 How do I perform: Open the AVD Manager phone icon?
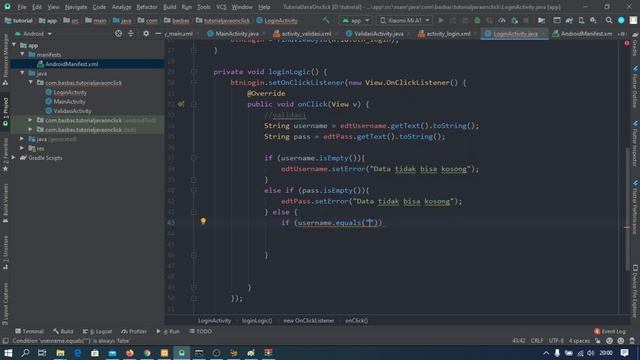tap(581, 20)
